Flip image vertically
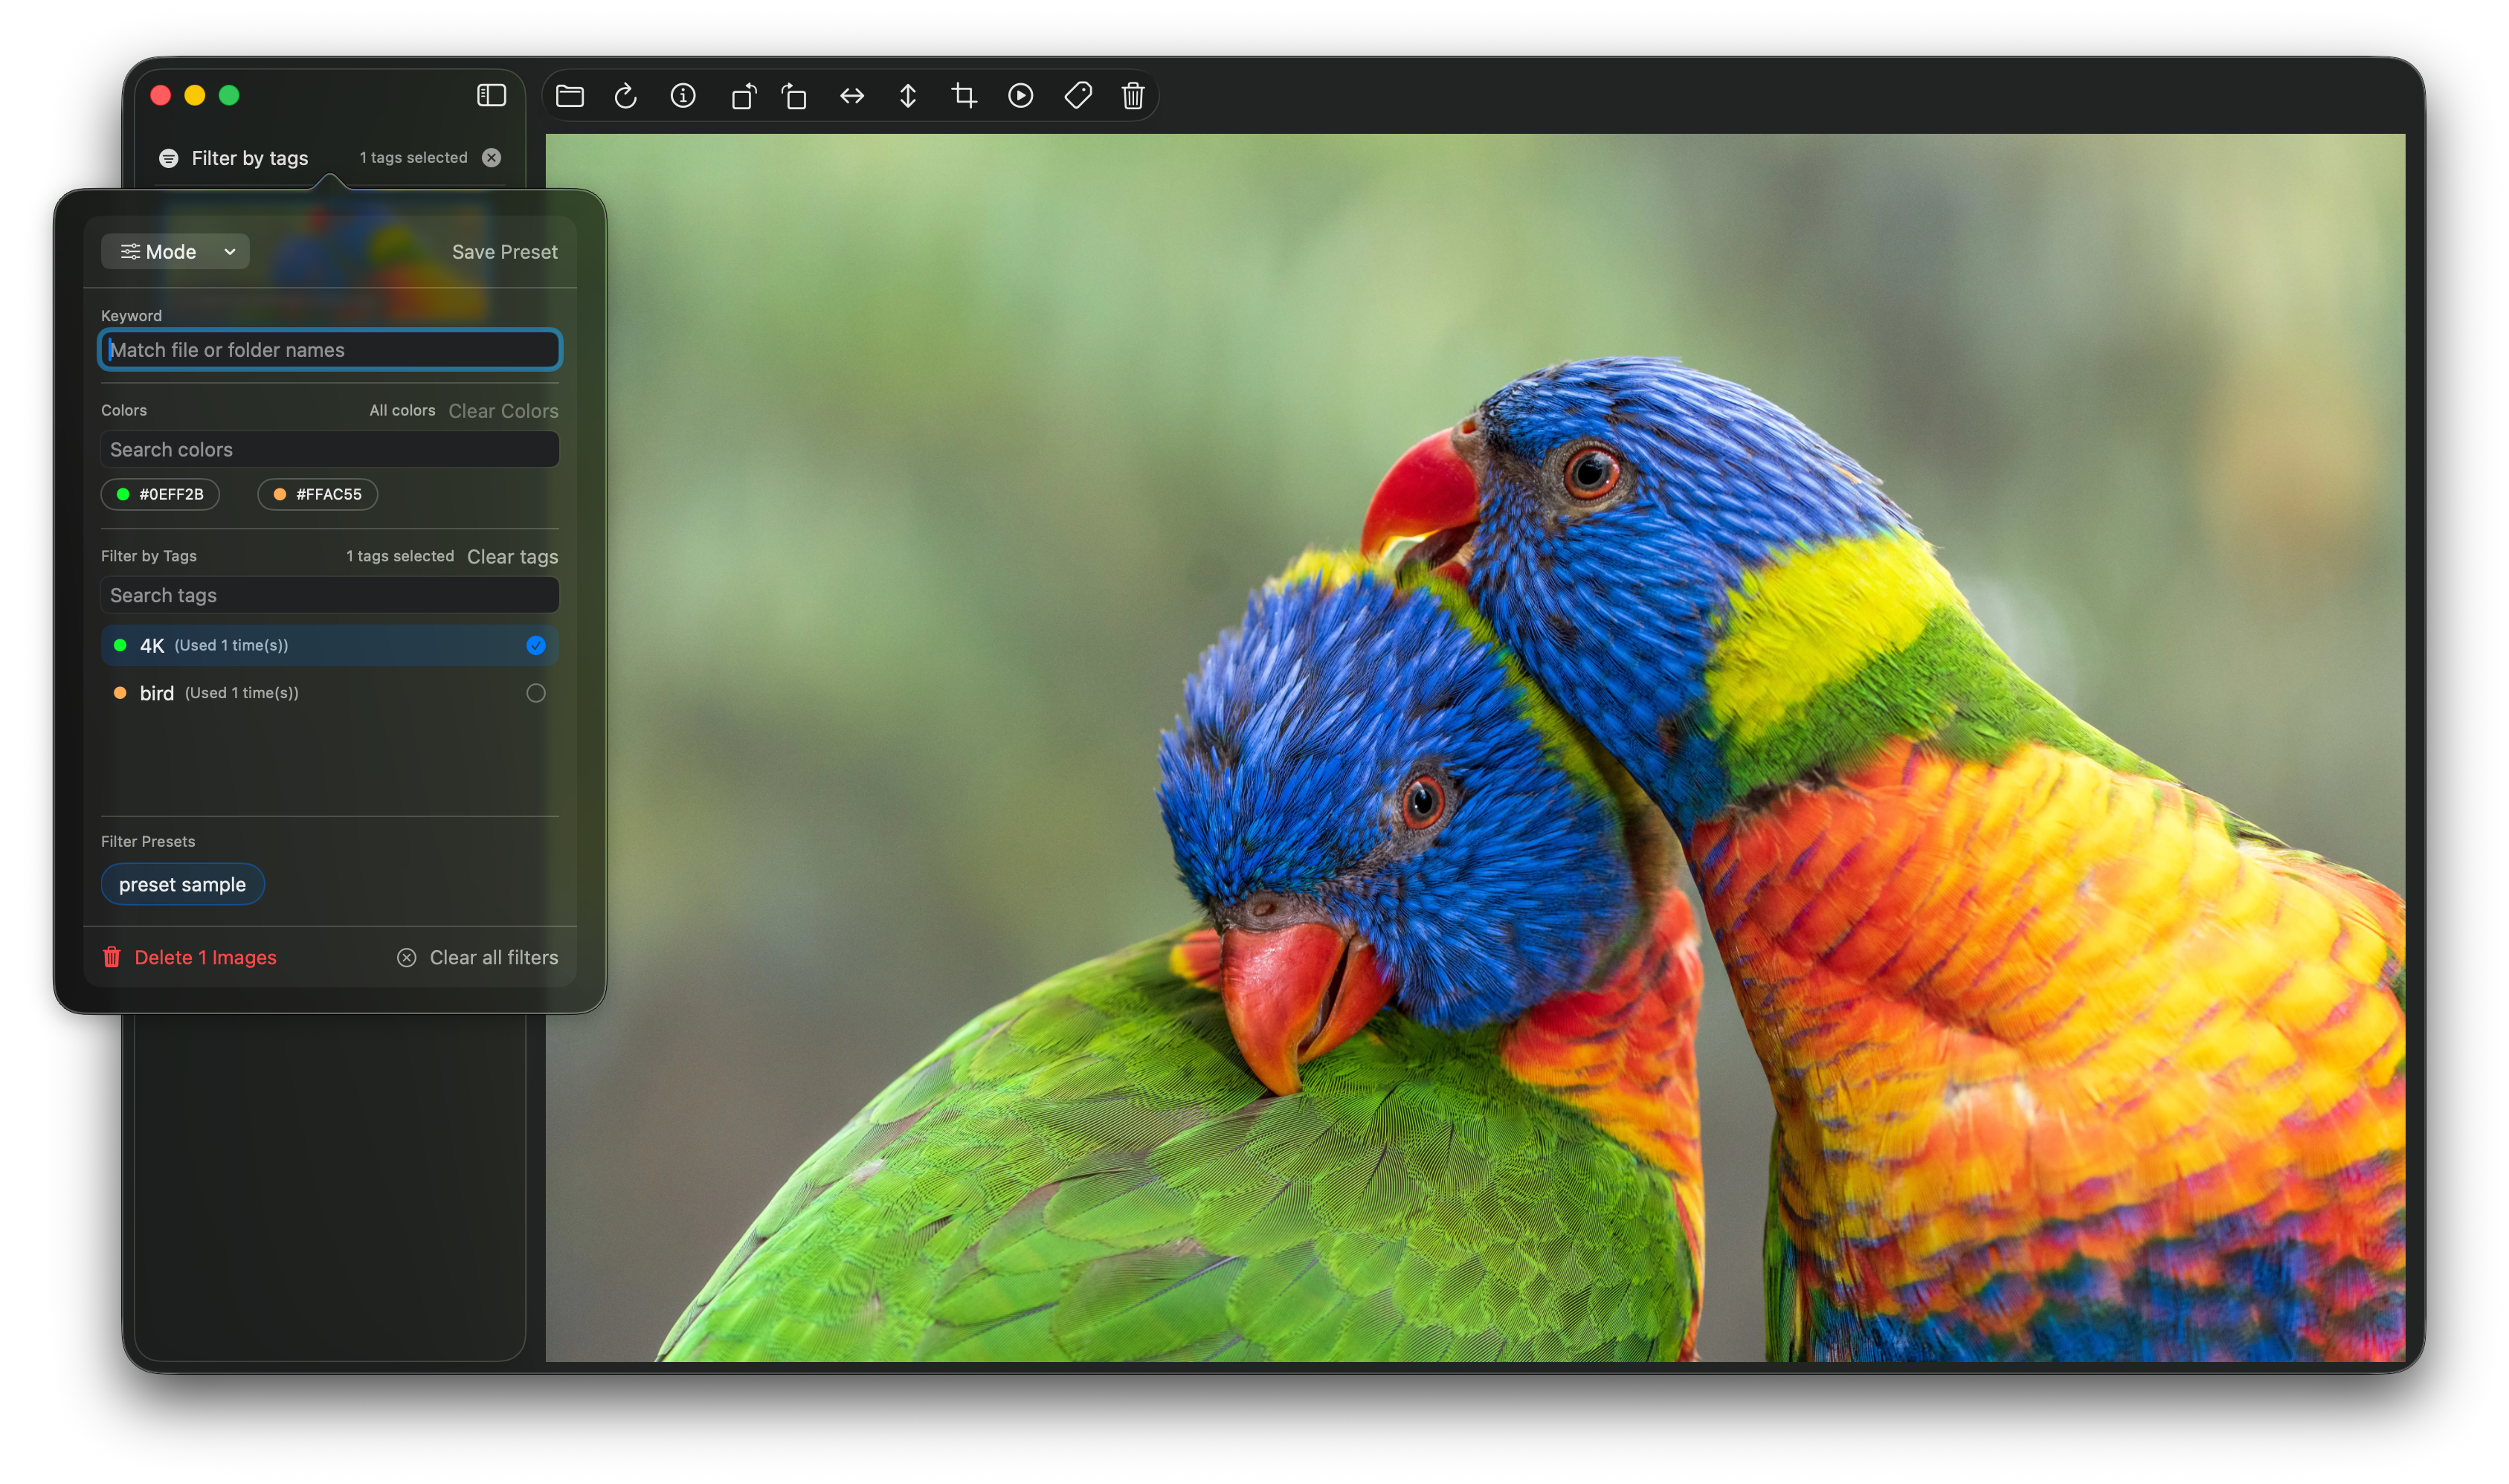Screen dimensions: 2509x1484 (x=908, y=96)
